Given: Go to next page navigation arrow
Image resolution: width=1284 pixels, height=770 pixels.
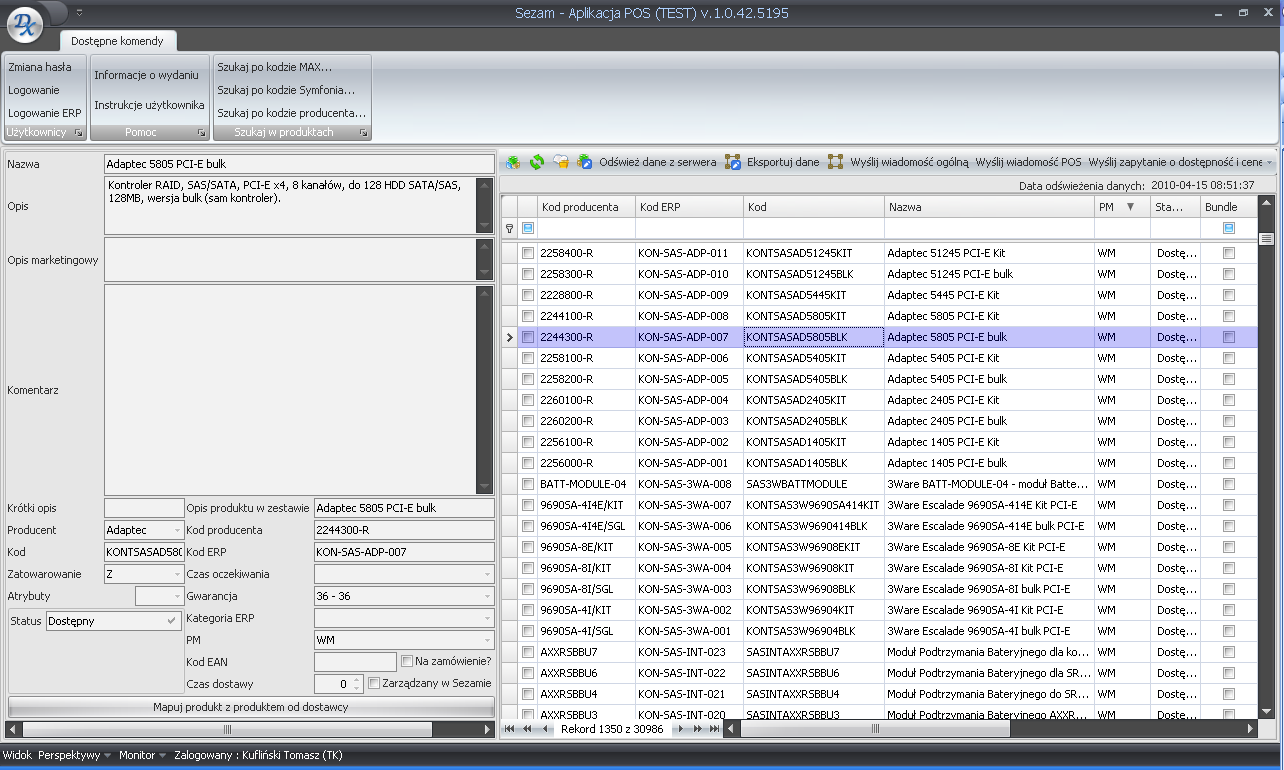Looking at the screenshot, I should (697, 729).
